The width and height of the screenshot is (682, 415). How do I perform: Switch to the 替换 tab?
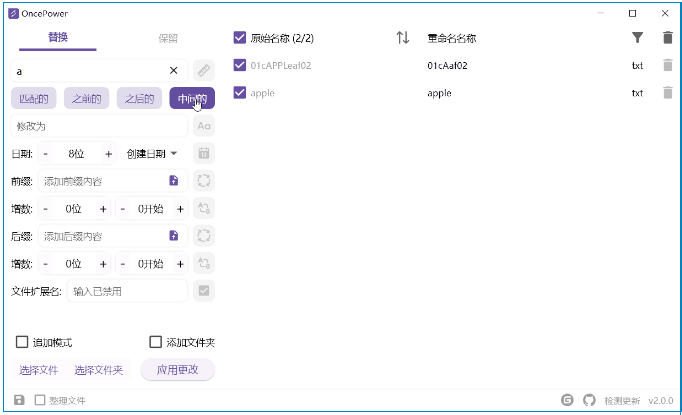58,37
